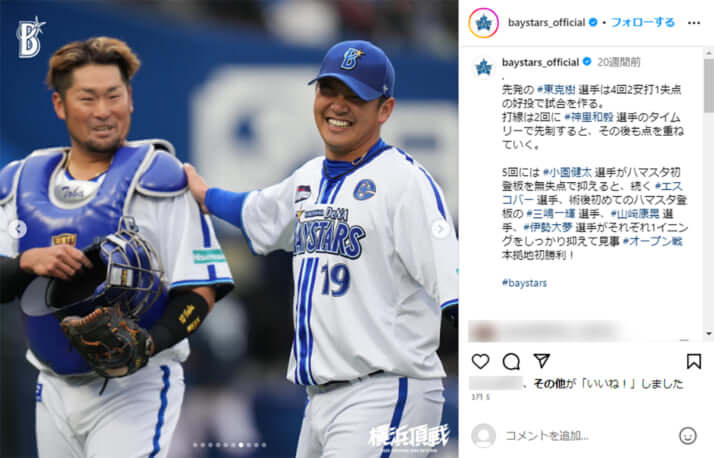
Task: Click baystars profile avatar with story ring
Action: tap(483, 23)
